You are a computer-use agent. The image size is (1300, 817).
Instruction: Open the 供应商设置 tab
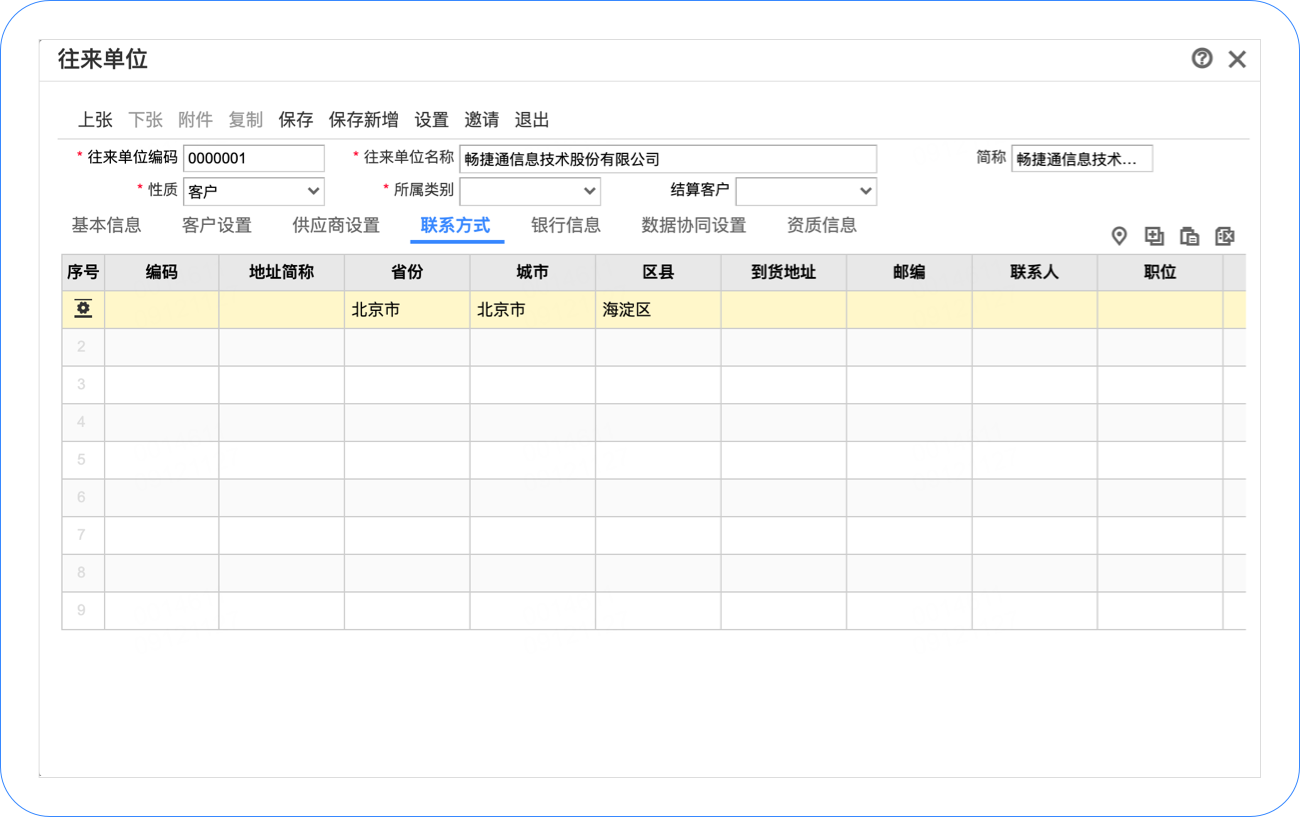point(336,225)
